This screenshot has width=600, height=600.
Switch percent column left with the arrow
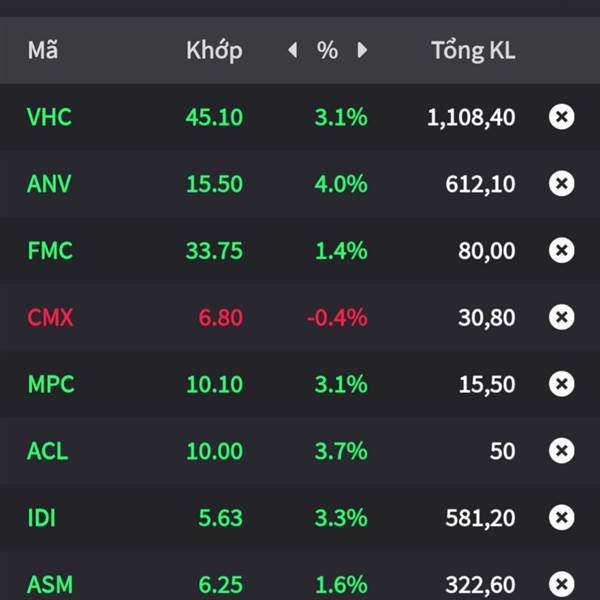[293, 50]
